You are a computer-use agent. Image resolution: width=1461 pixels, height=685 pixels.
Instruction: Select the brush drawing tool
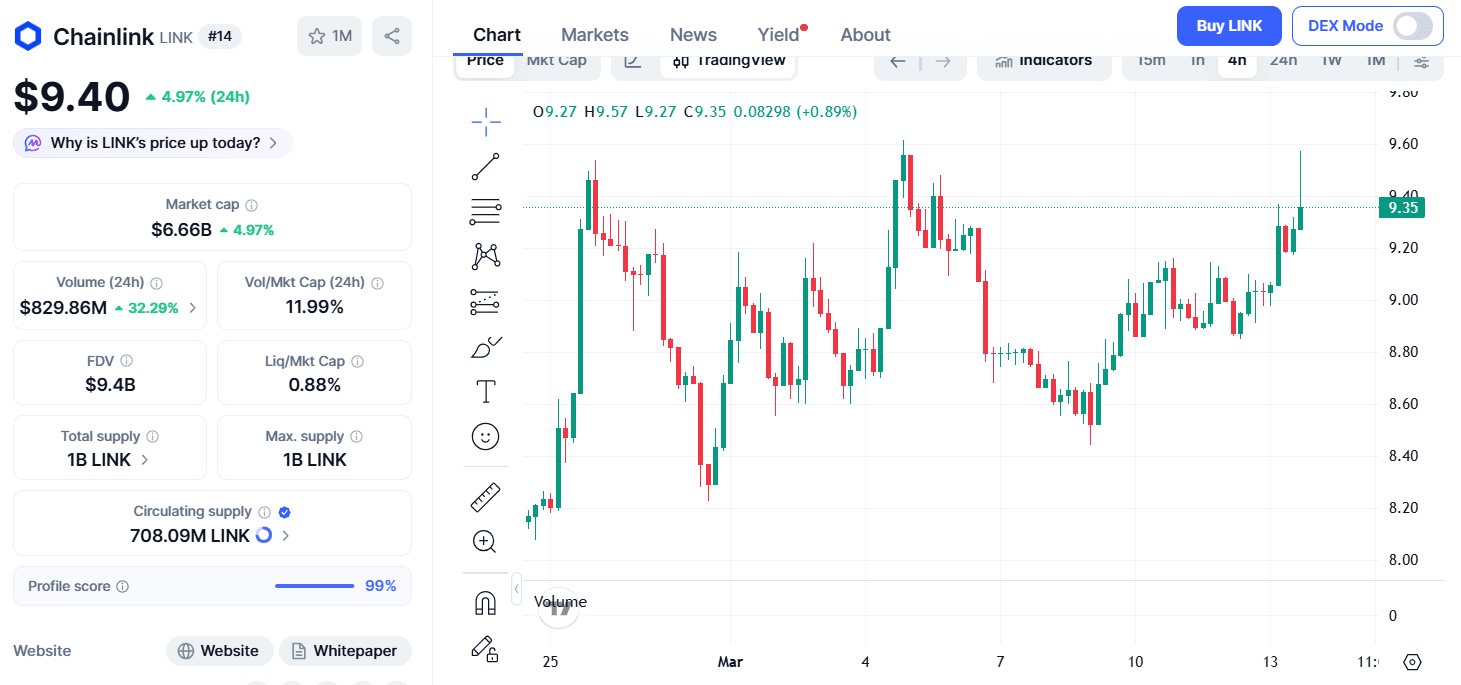tap(486, 347)
